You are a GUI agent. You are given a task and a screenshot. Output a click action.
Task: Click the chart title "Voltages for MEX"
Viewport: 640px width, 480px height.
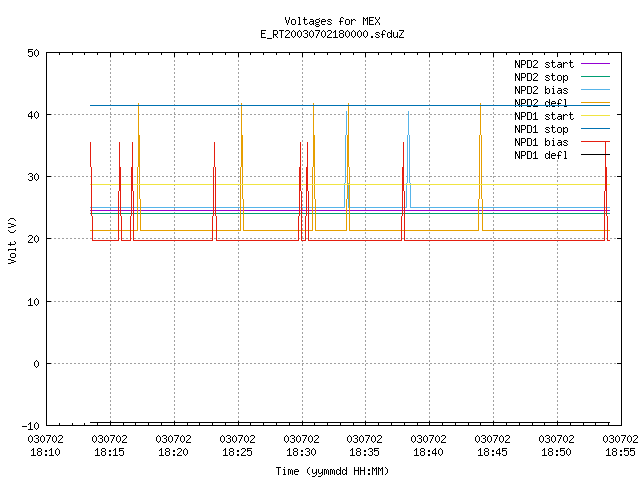pyautogui.click(x=332, y=21)
